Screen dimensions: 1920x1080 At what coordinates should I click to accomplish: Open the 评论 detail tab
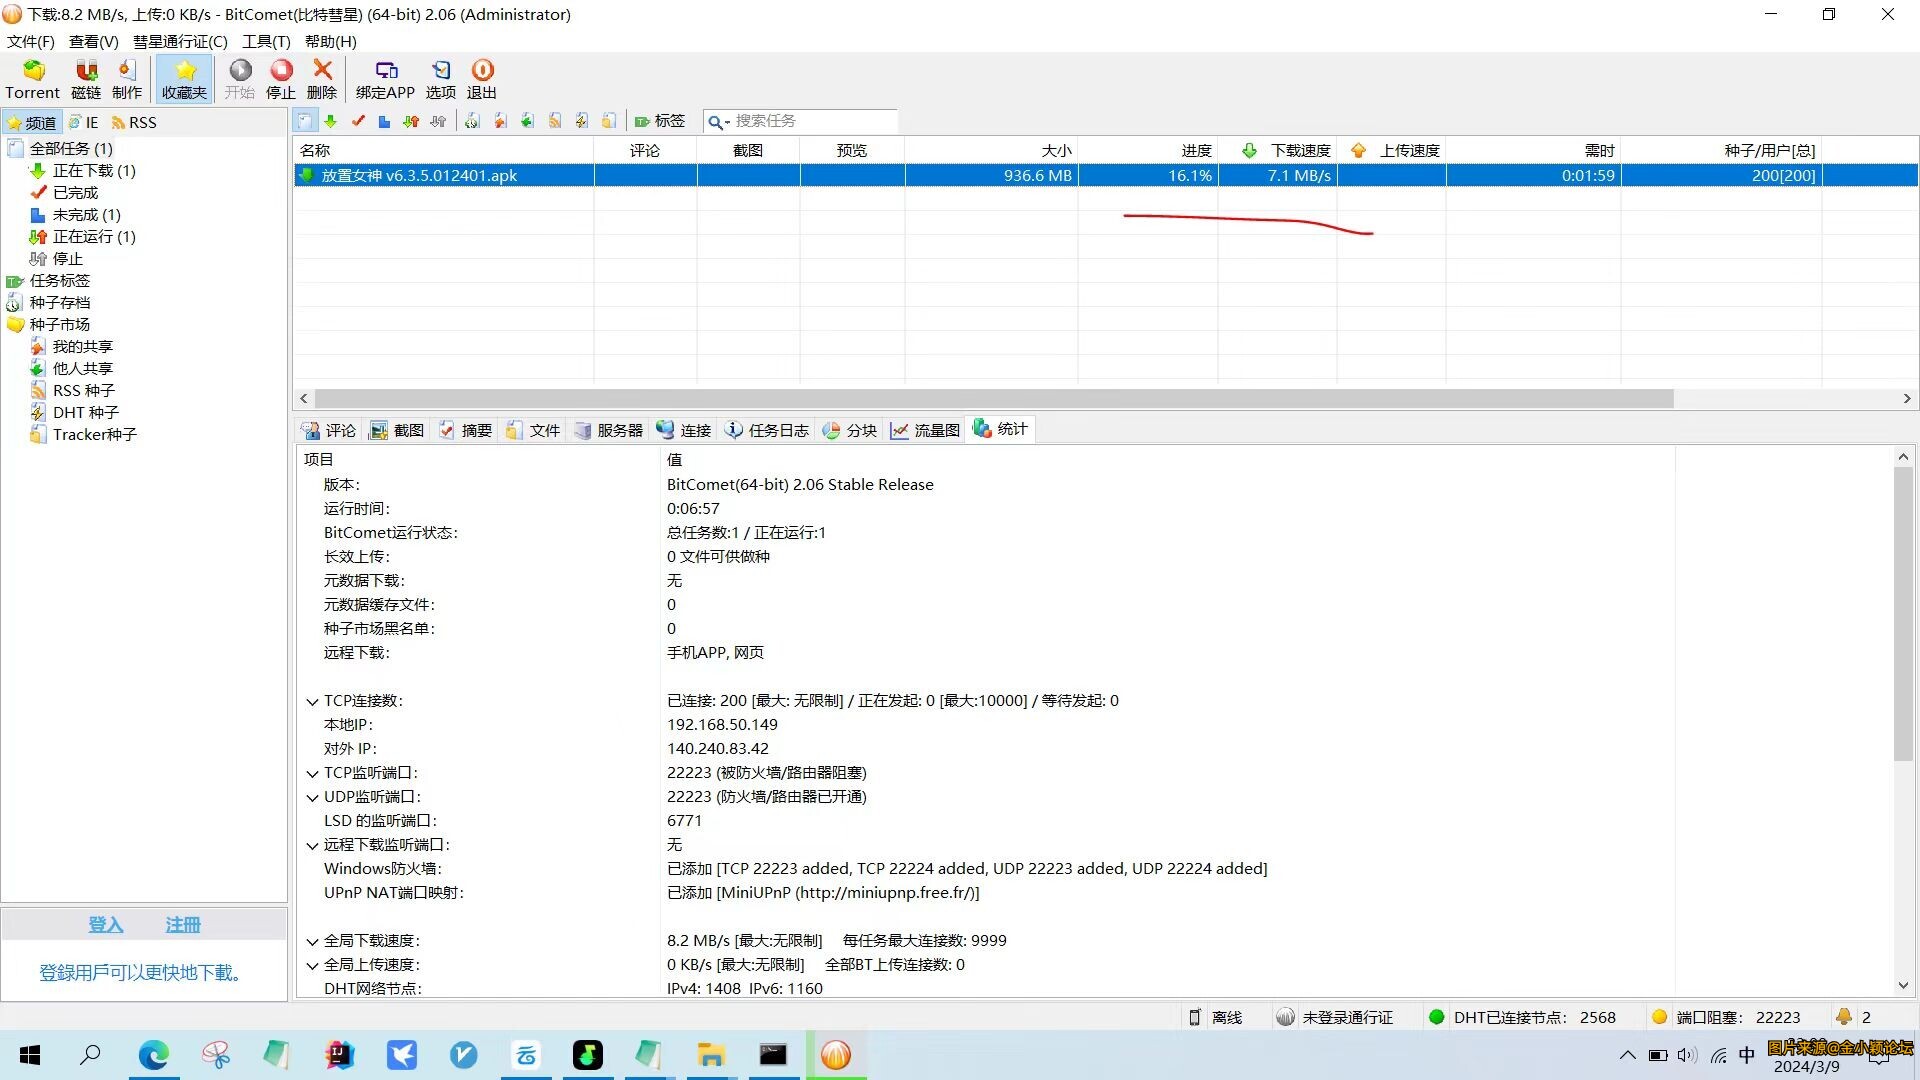329,430
